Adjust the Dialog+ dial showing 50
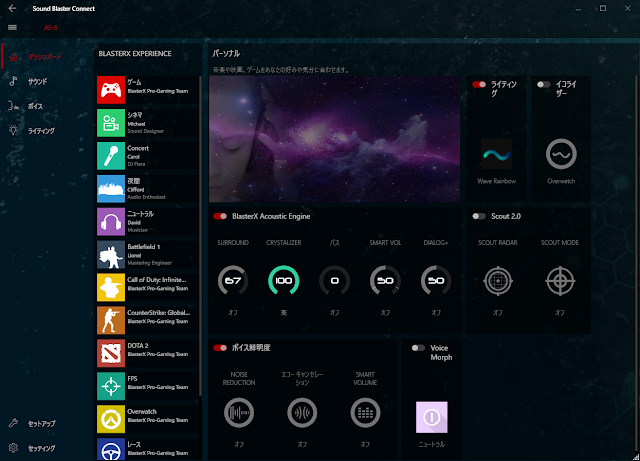 436,281
